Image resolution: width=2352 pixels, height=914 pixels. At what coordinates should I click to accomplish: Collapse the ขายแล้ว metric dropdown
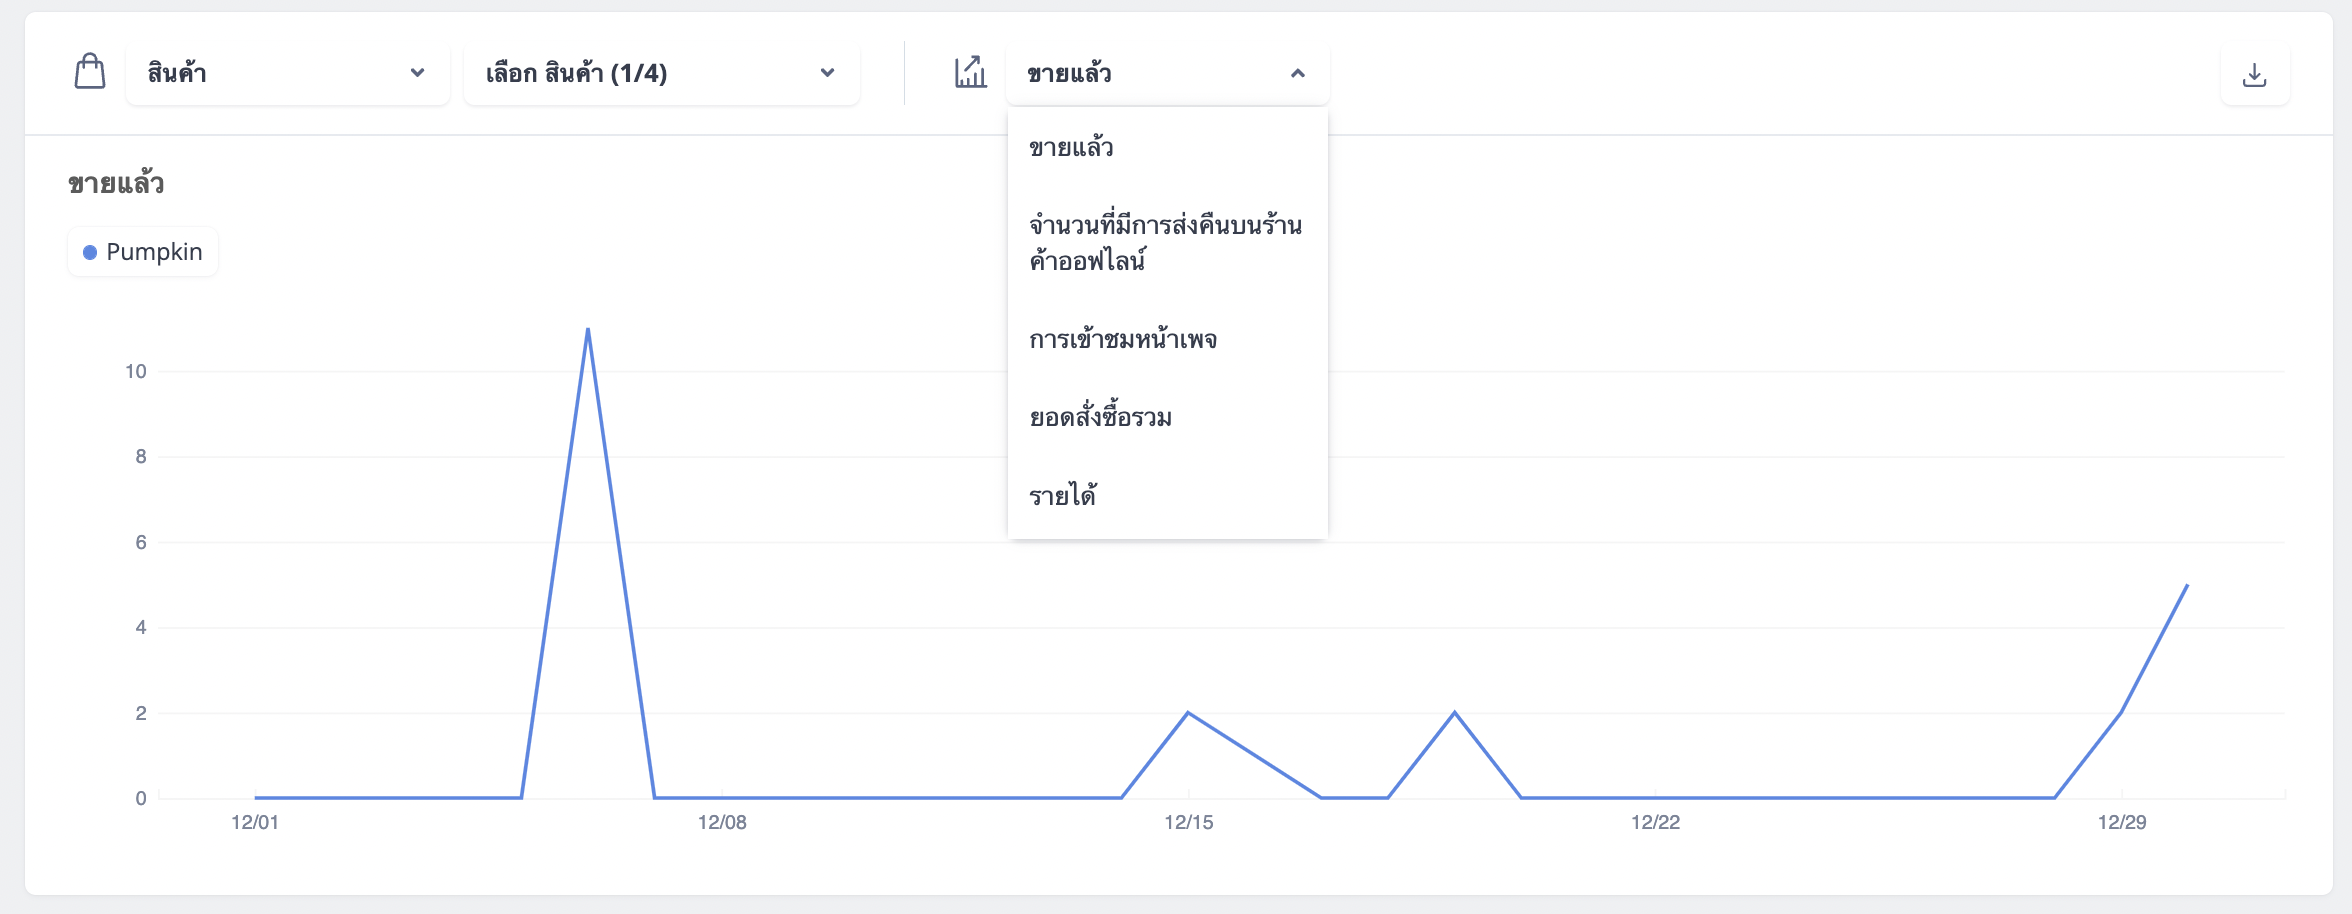click(1167, 73)
